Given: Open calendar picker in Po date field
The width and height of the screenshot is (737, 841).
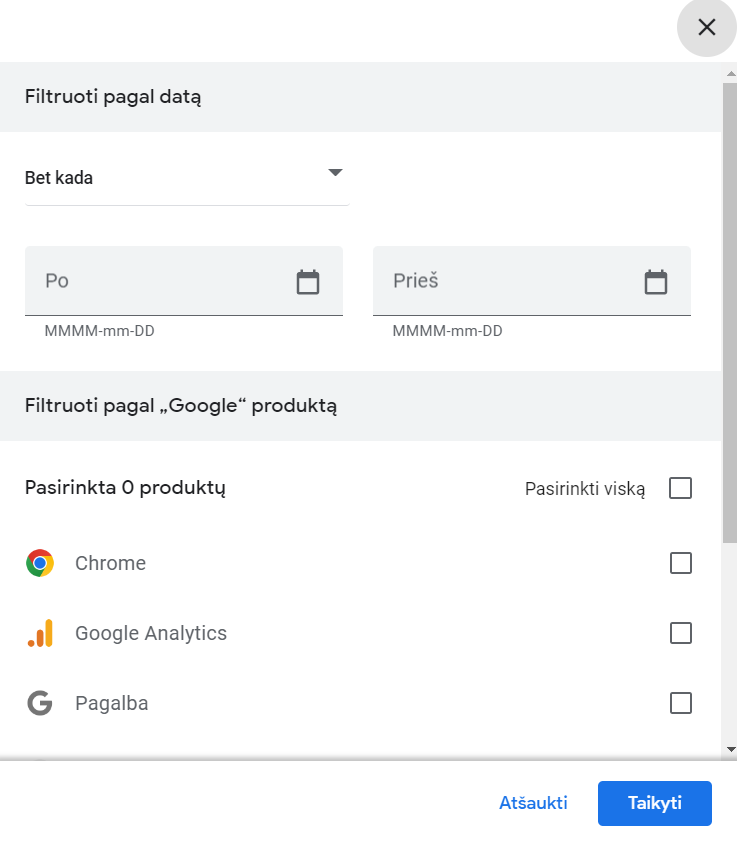Looking at the screenshot, I should point(308,282).
